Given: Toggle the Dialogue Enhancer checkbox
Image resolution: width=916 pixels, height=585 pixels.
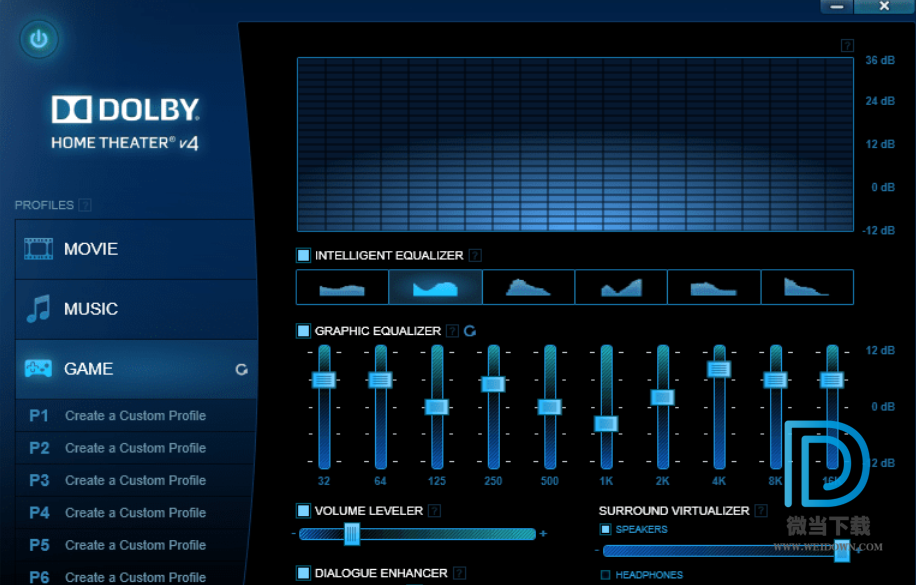Looking at the screenshot, I should (303, 573).
